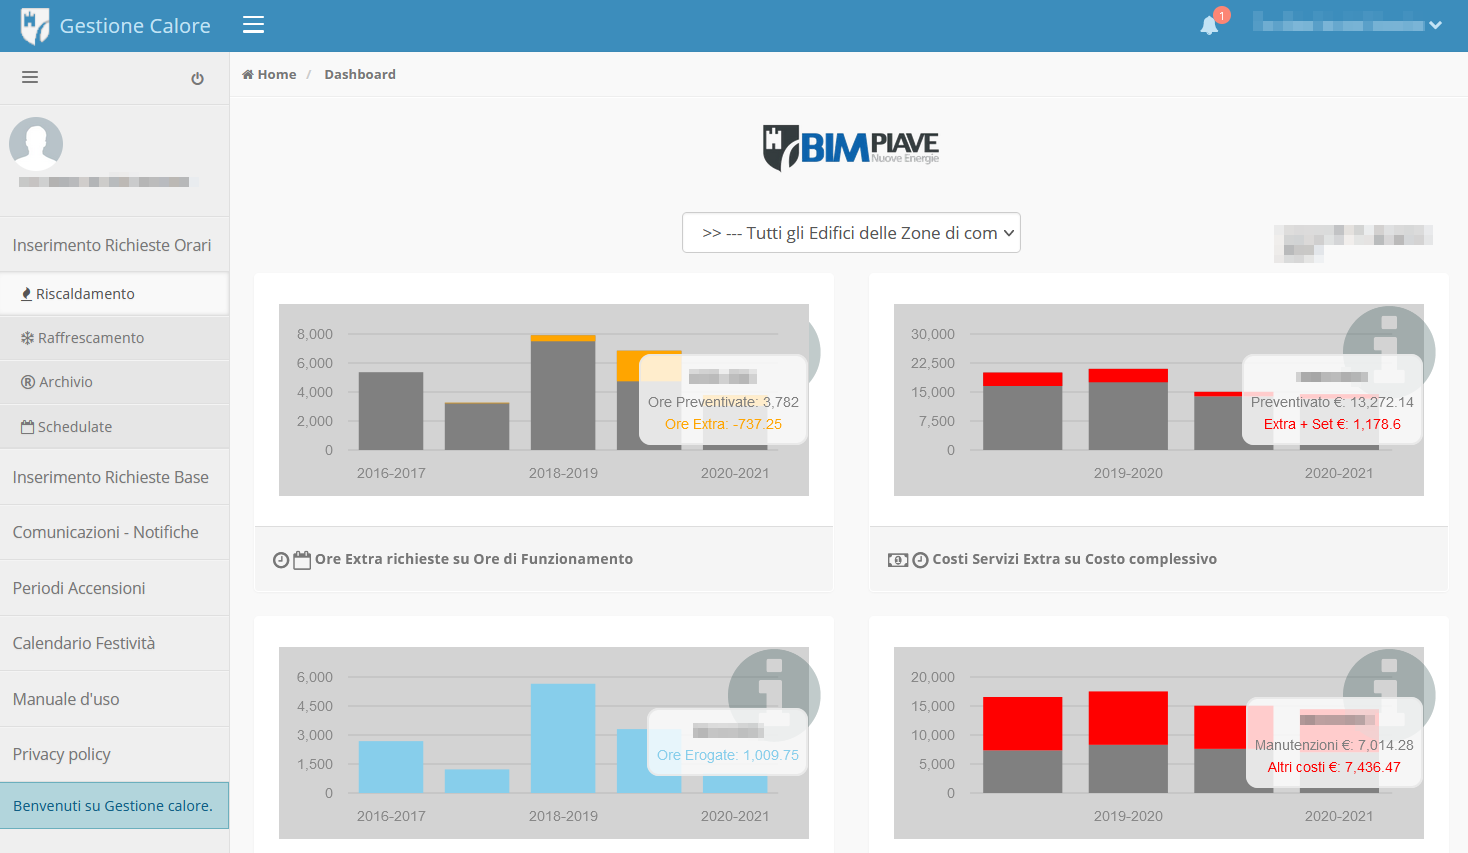Screen dimensions: 1468x853
Task: Click the Gestione Calore title text
Action: (135, 26)
